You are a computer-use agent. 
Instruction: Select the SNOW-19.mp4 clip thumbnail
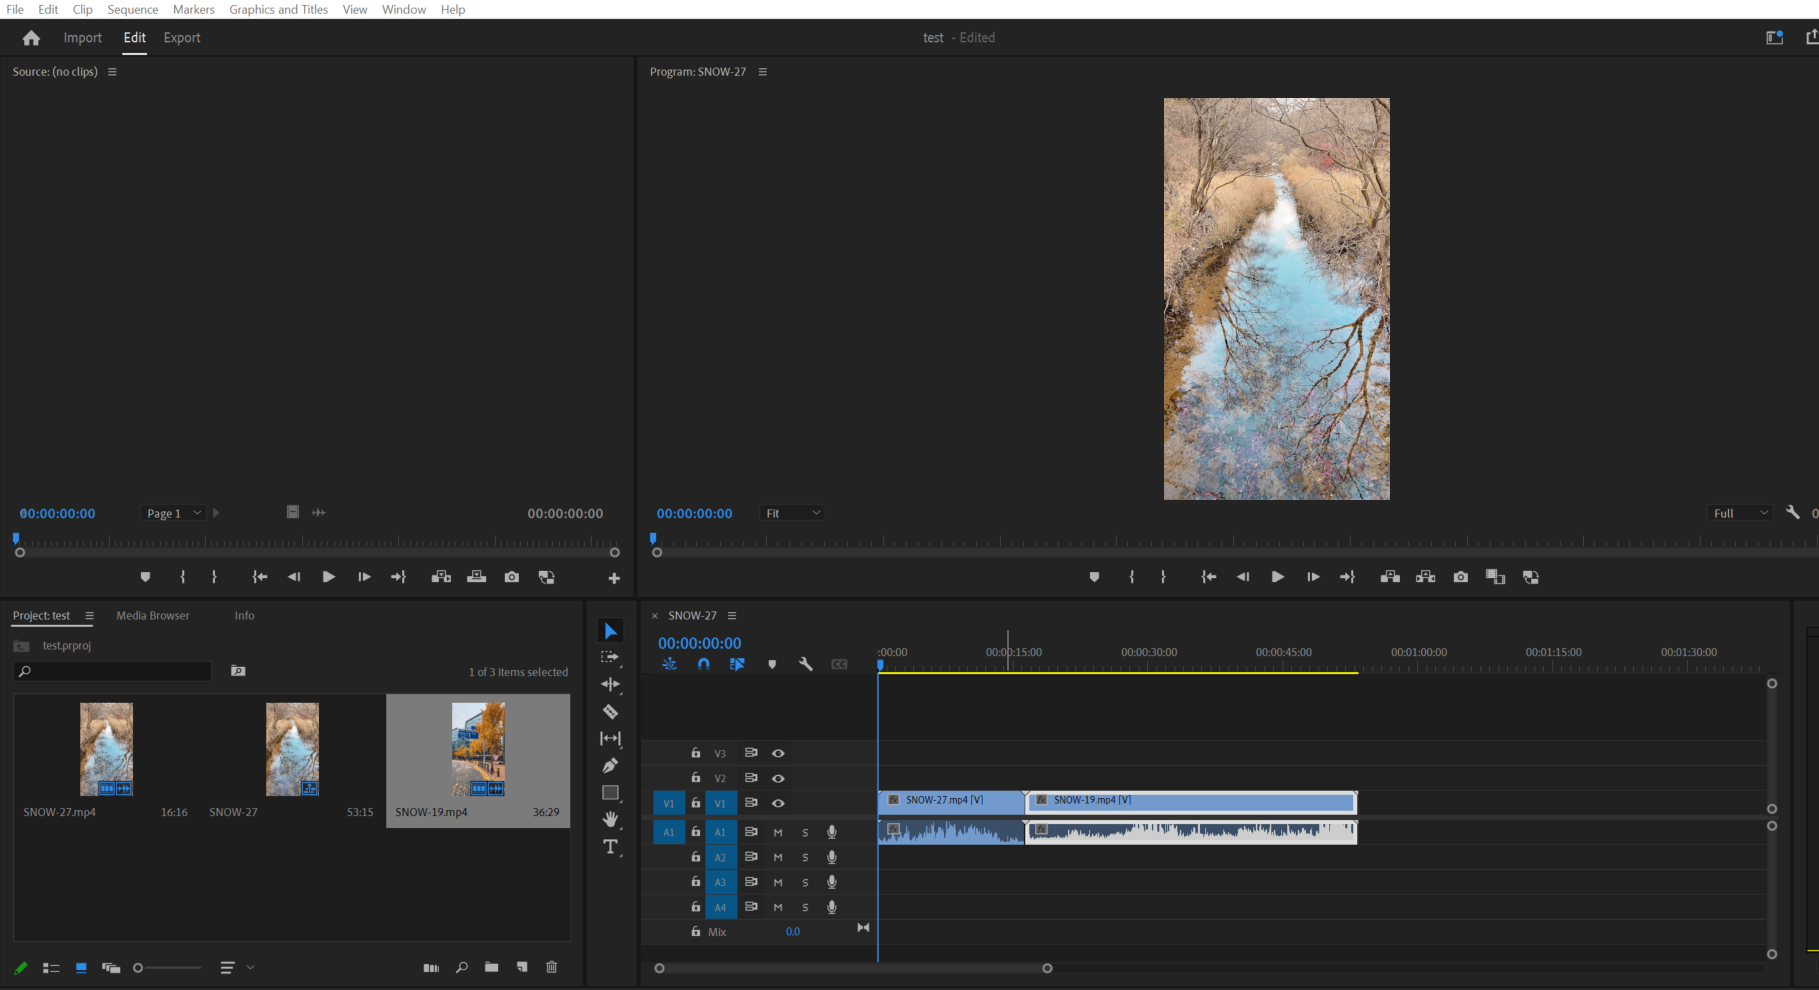tap(478, 748)
